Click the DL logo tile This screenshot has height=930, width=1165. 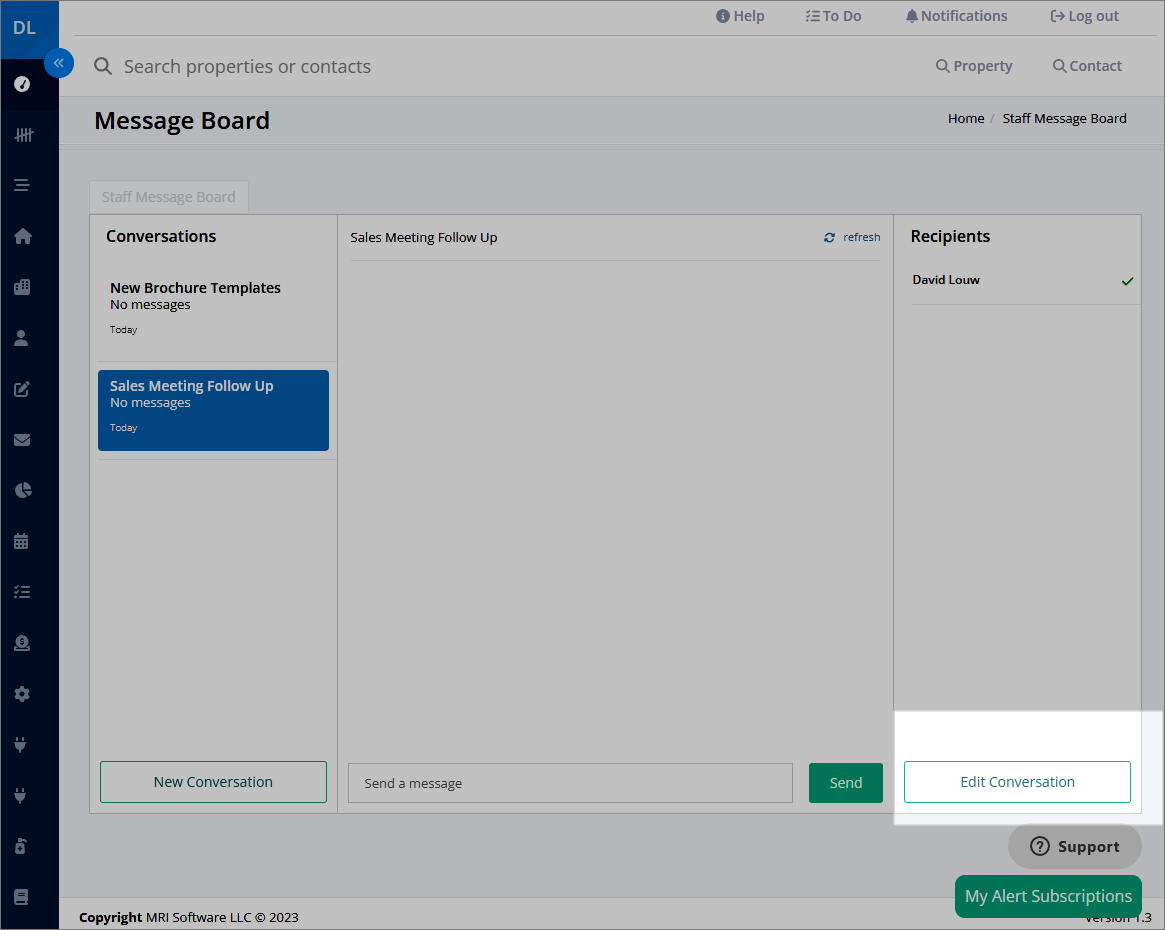tap(30, 30)
